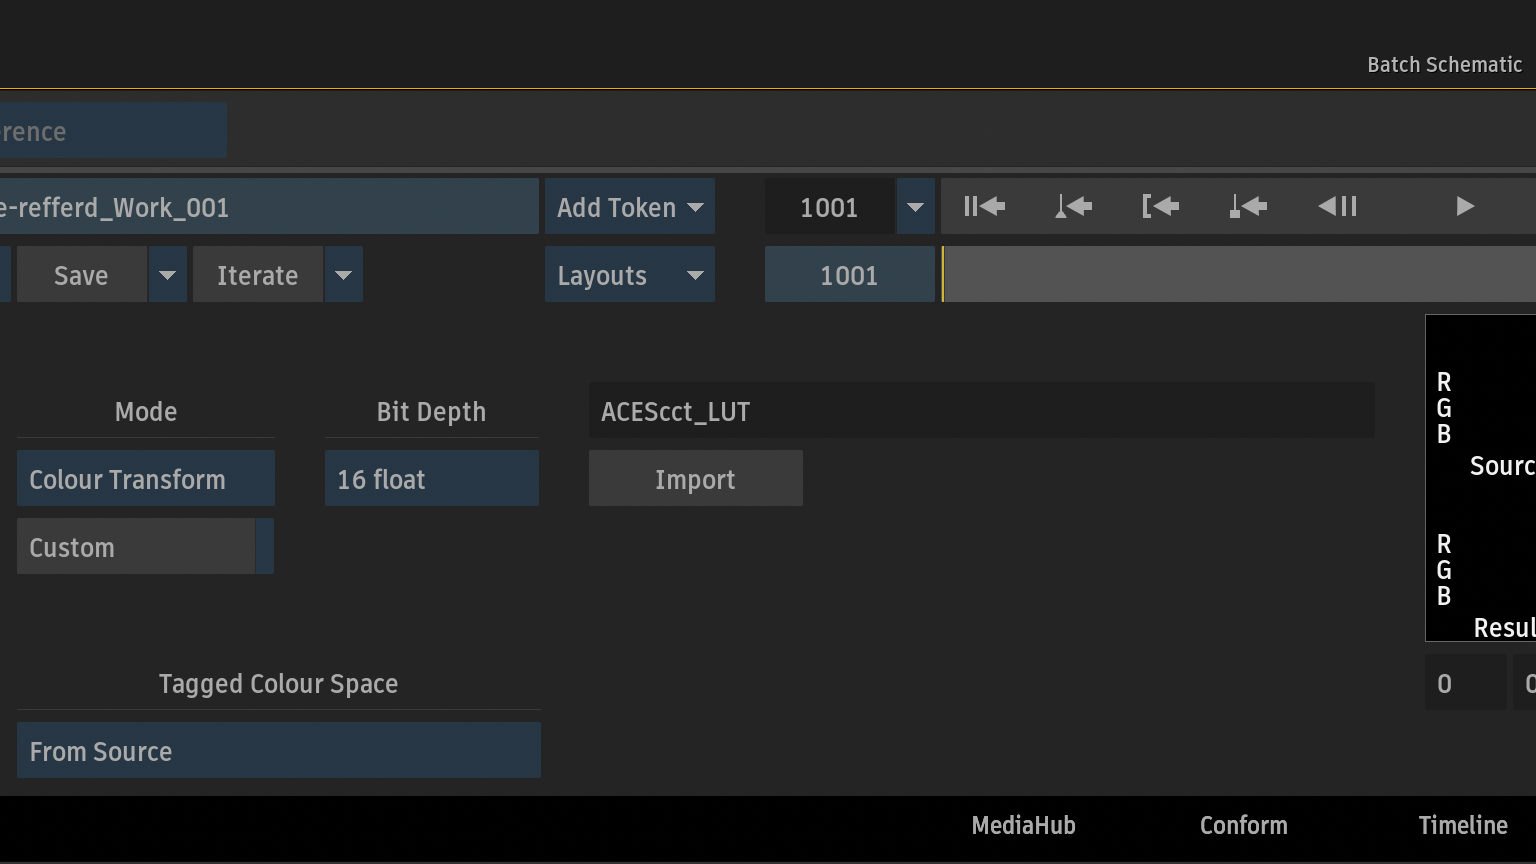Viewport: 1536px width, 864px height.
Task: Open the frame number dropdown arrow
Action: [x=915, y=207]
